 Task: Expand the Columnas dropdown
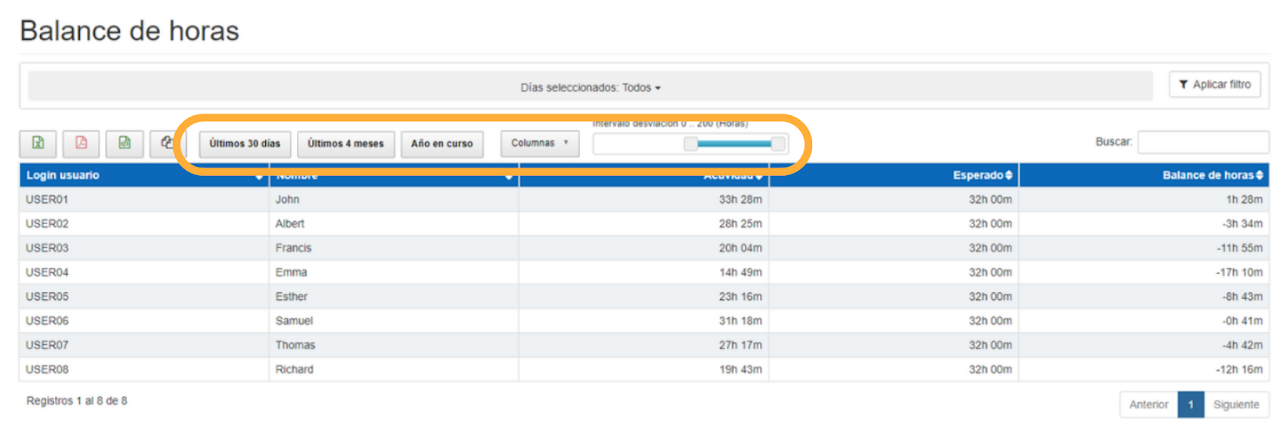pos(540,143)
